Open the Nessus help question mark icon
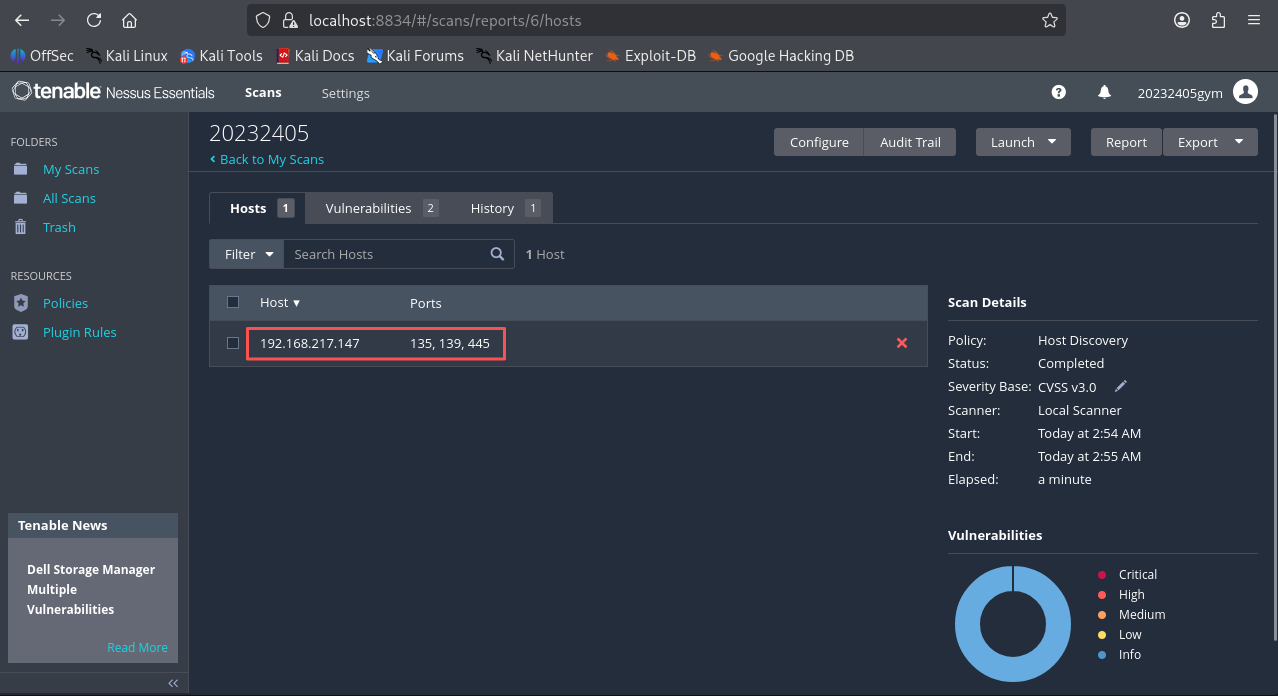The width and height of the screenshot is (1278, 696). [1059, 92]
